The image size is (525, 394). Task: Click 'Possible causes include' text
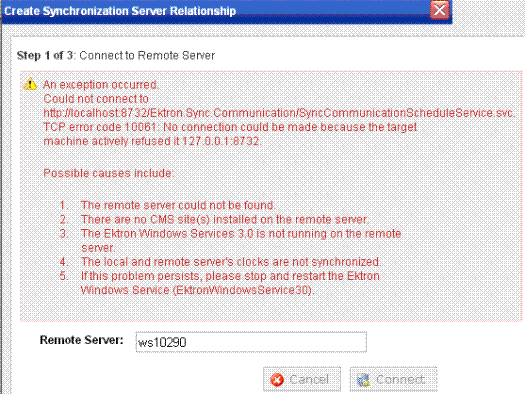click(108, 173)
